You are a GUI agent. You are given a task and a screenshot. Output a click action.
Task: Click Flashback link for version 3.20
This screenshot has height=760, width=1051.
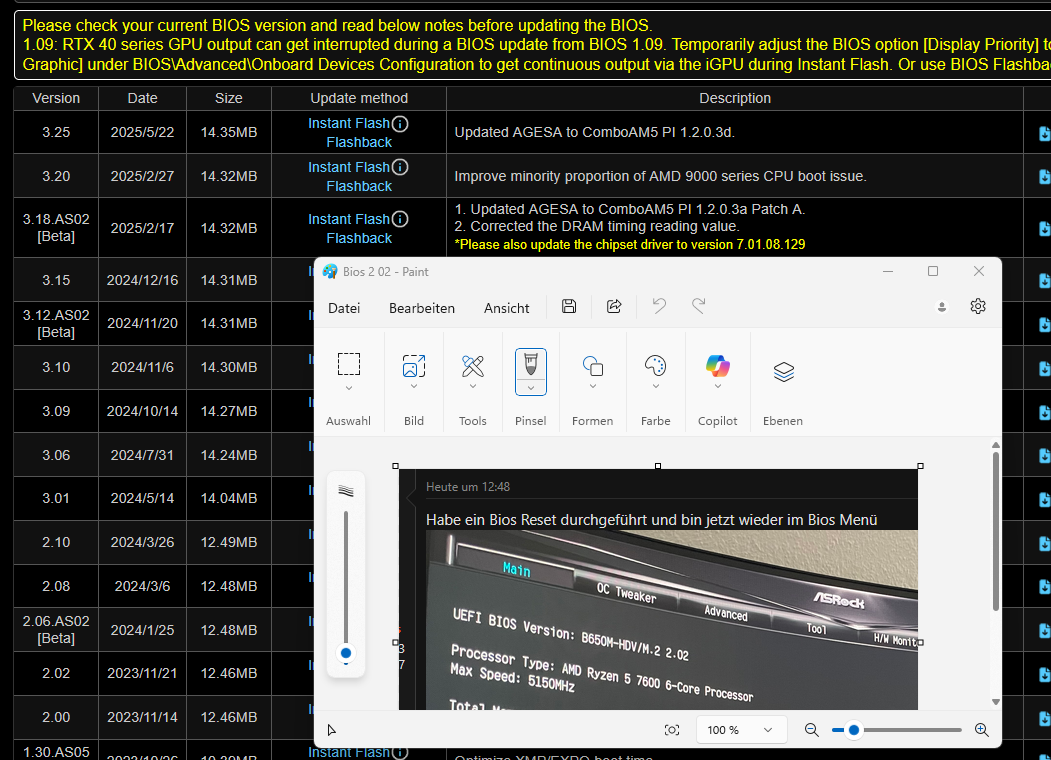(359, 186)
